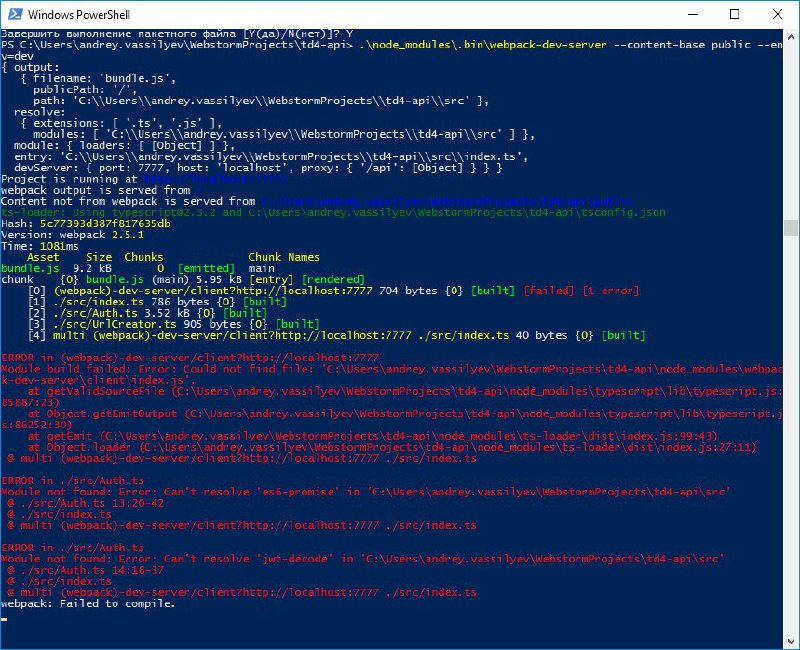The height and width of the screenshot is (650, 800).
Task: Click the 'Can't resolve jwt-decode' error line
Action: click(x=362, y=559)
